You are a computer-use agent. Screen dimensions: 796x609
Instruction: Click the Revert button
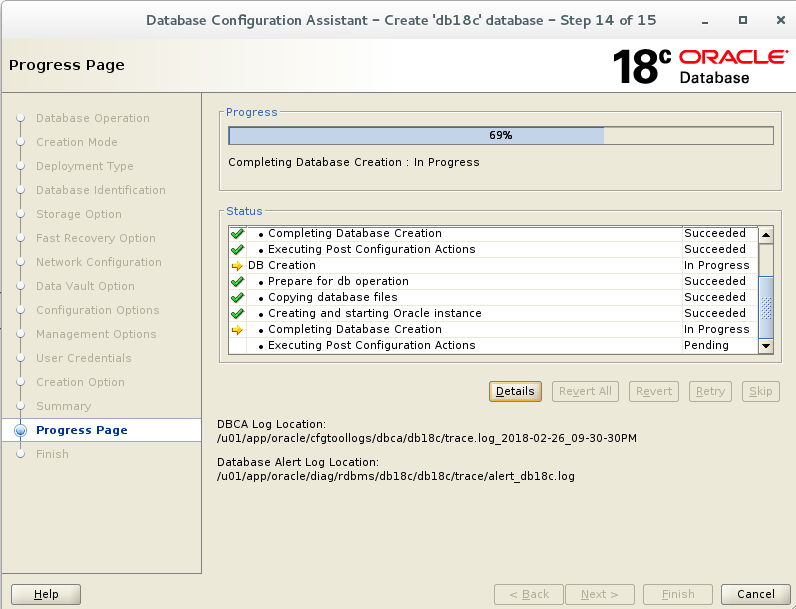pyautogui.click(x=654, y=391)
